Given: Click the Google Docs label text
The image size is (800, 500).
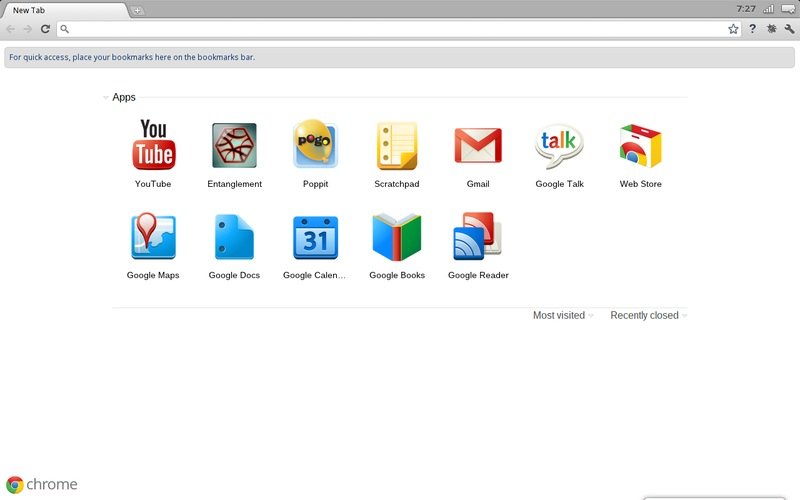Looking at the screenshot, I should (x=234, y=275).
